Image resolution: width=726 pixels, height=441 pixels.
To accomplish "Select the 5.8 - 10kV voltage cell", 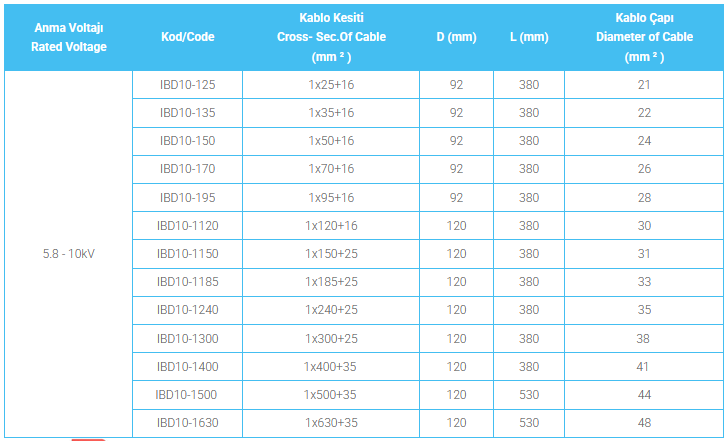I will pyautogui.click(x=68, y=254).
